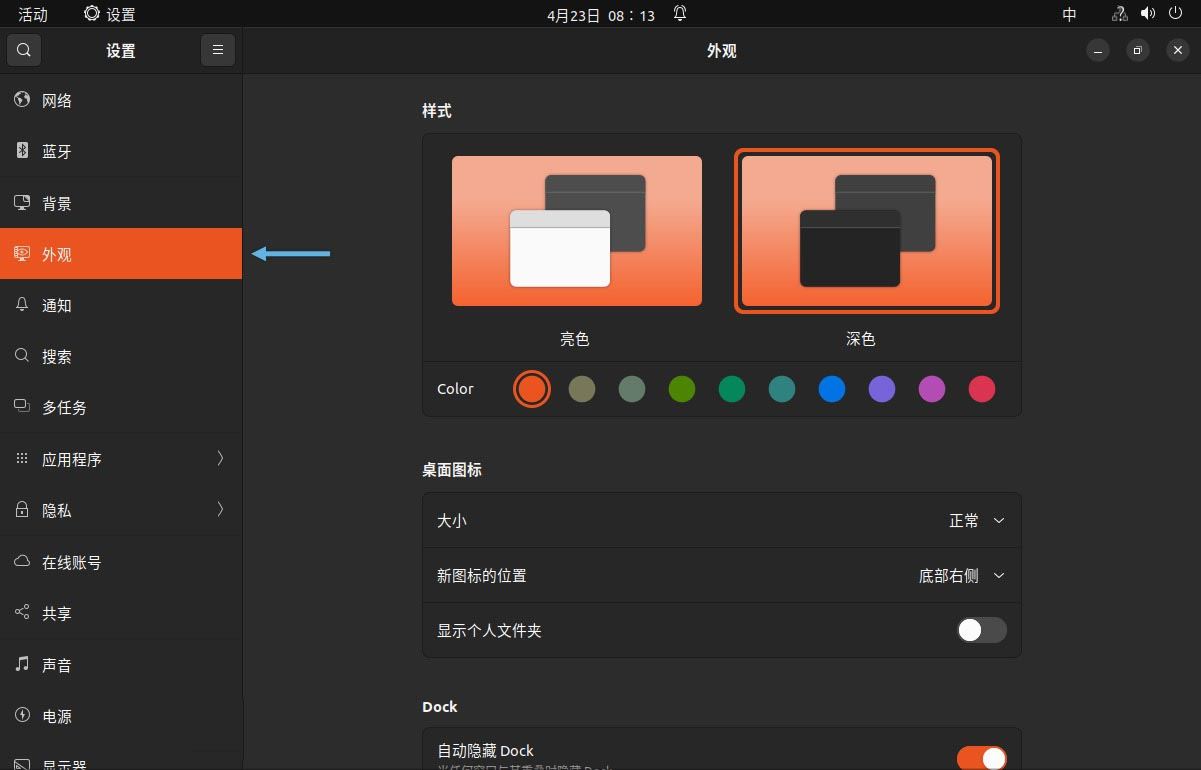The image size is (1201, 770).
Task: Choose the viridian dark green accent color
Action: click(732, 389)
